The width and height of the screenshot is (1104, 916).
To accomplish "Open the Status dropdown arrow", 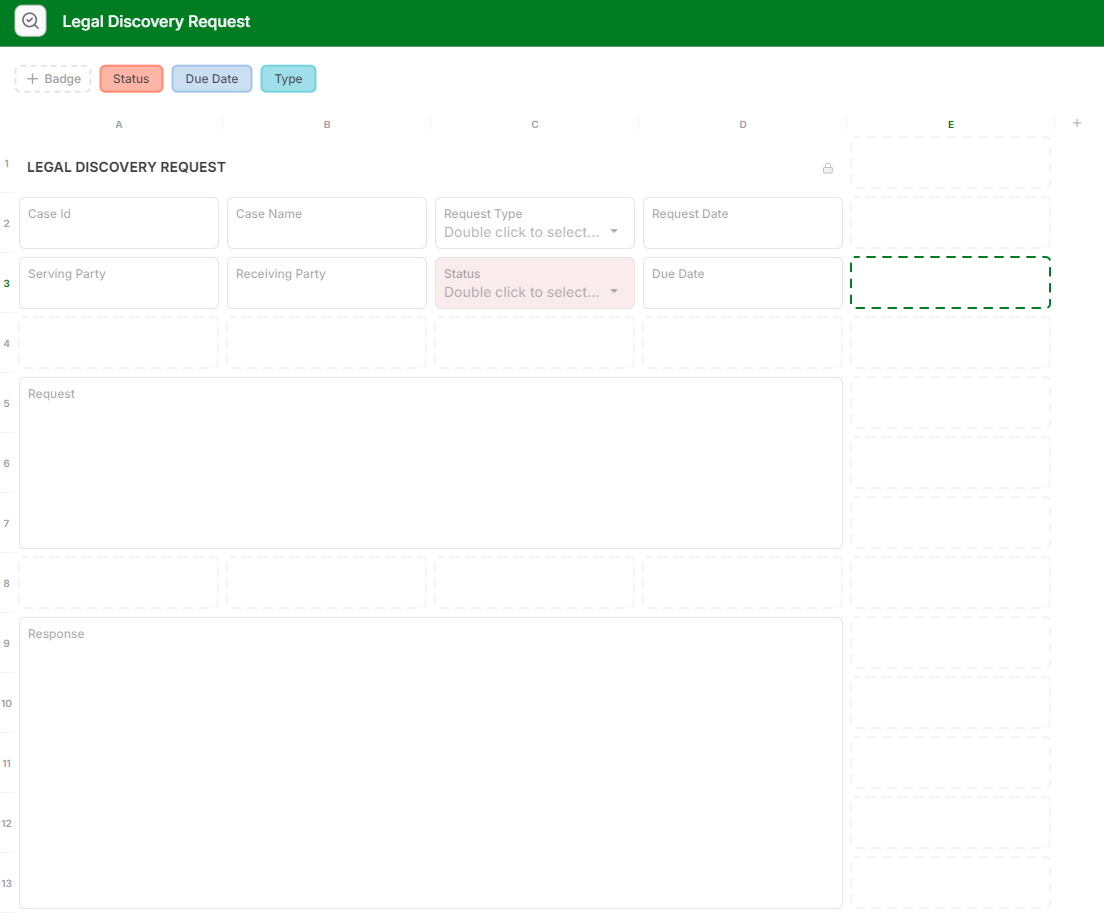I will coord(614,292).
